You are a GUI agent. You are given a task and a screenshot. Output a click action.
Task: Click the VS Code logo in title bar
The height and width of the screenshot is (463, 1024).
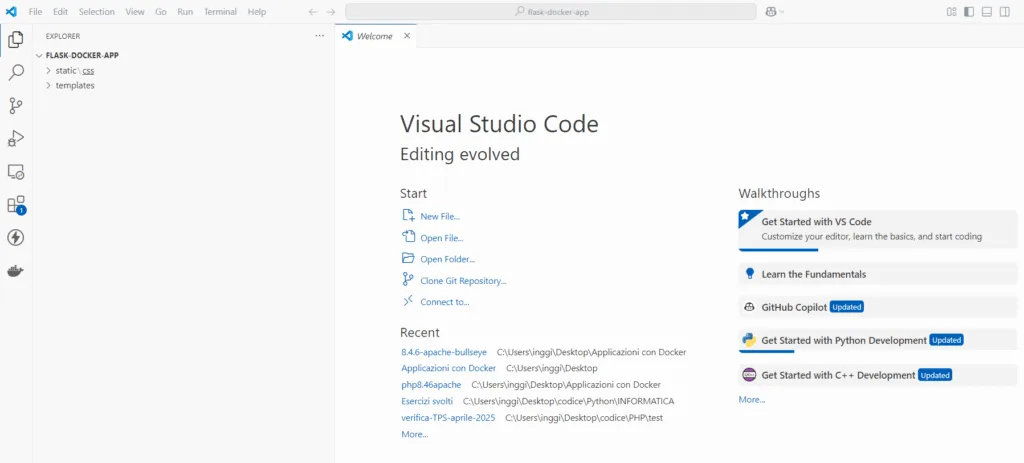[x=11, y=12]
